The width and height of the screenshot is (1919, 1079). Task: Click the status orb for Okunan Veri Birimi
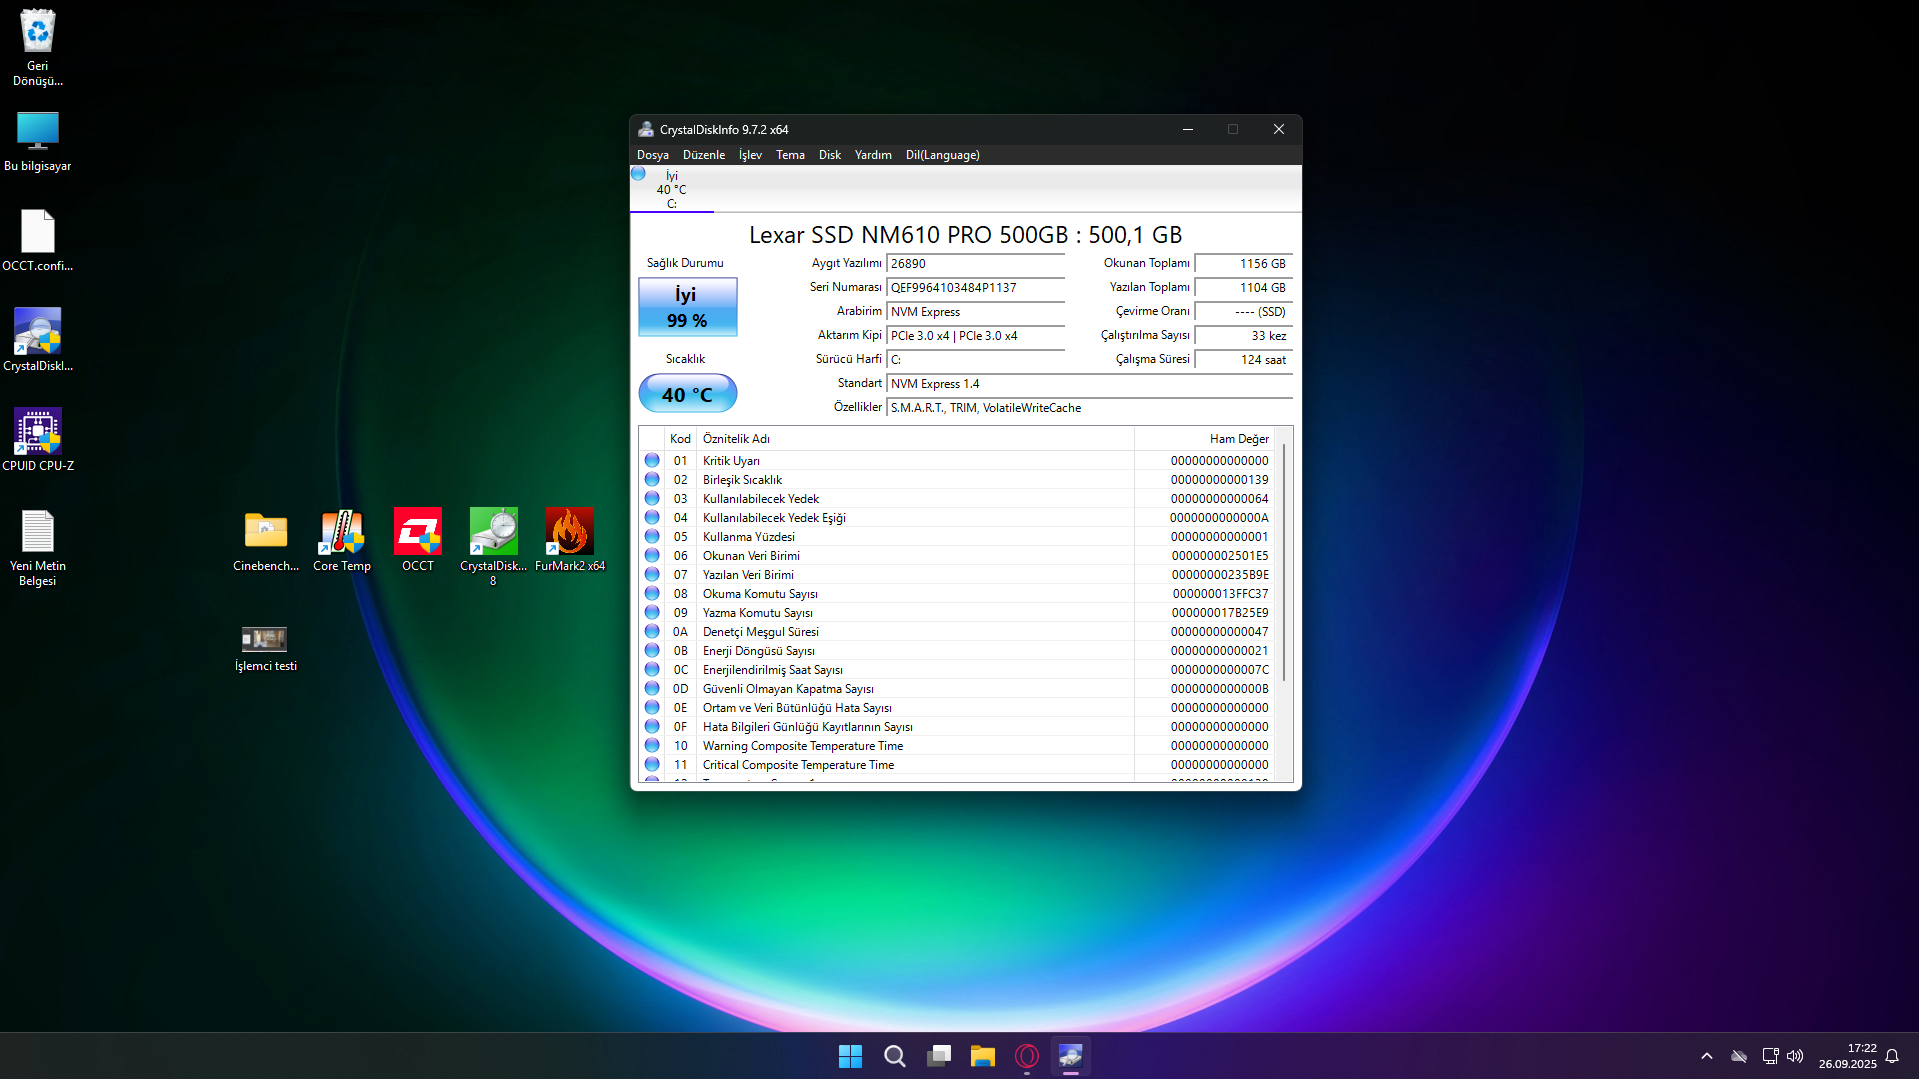[x=652, y=555]
